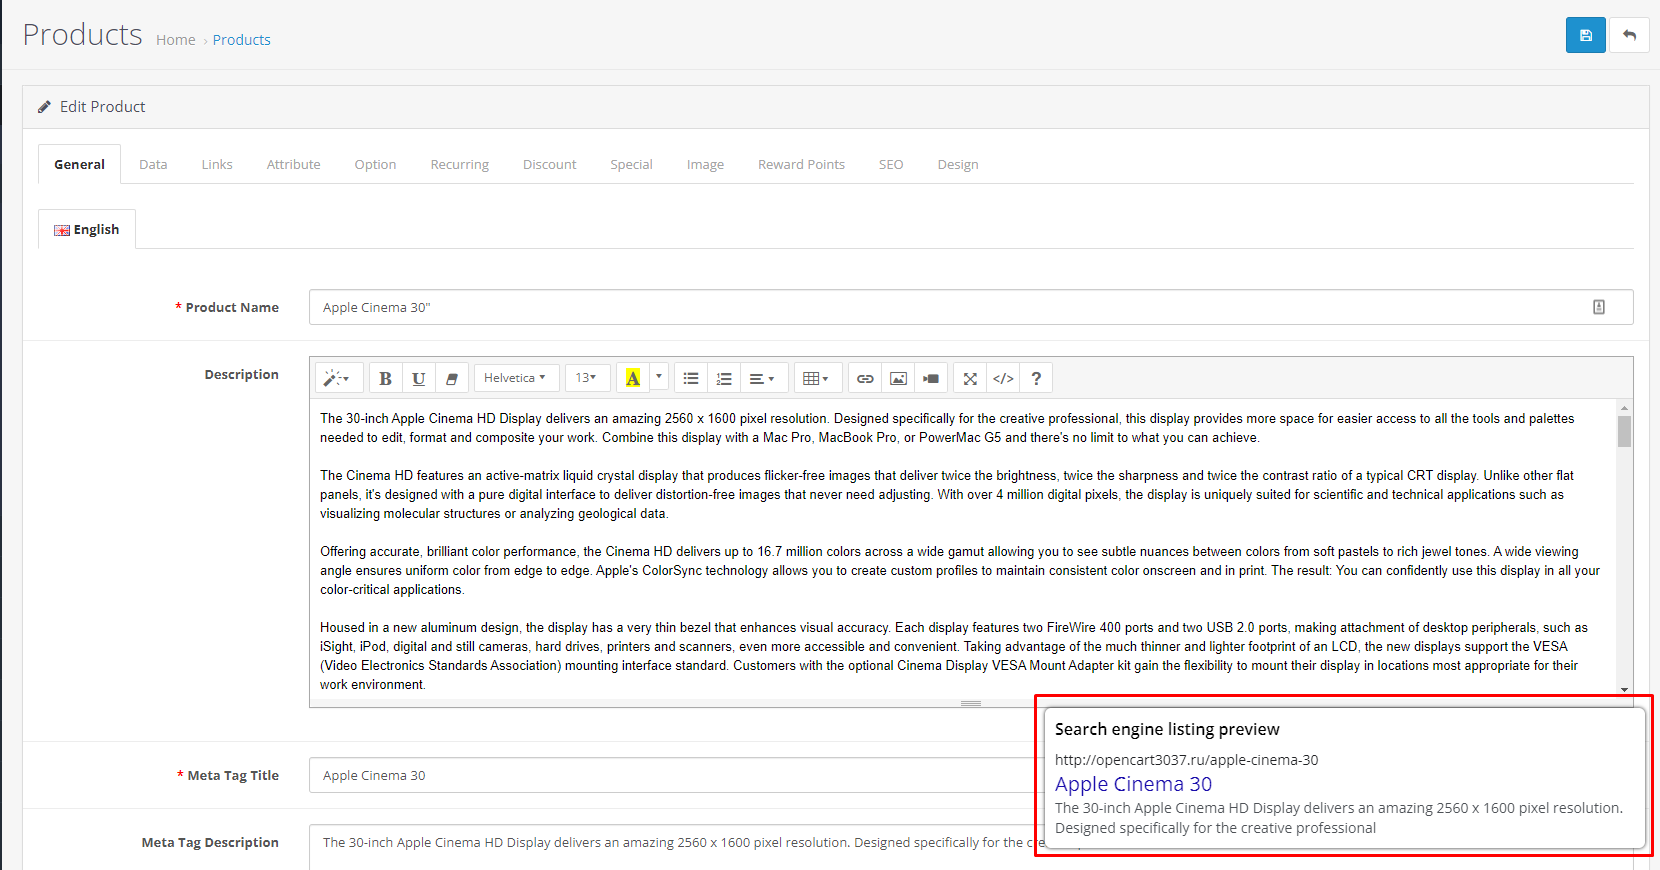Expand the table insert dropdown
This screenshot has height=870, width=1660.
[817, 378]
